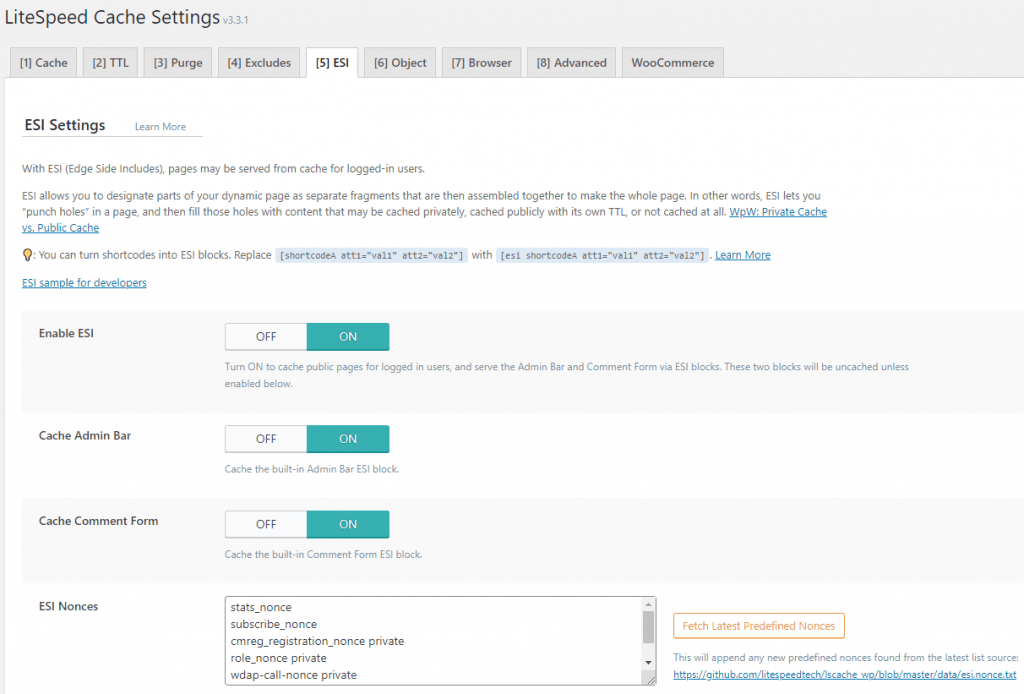
Task: Disable Cache Admin Bar with OFF
Action: [x=266, y=439]
